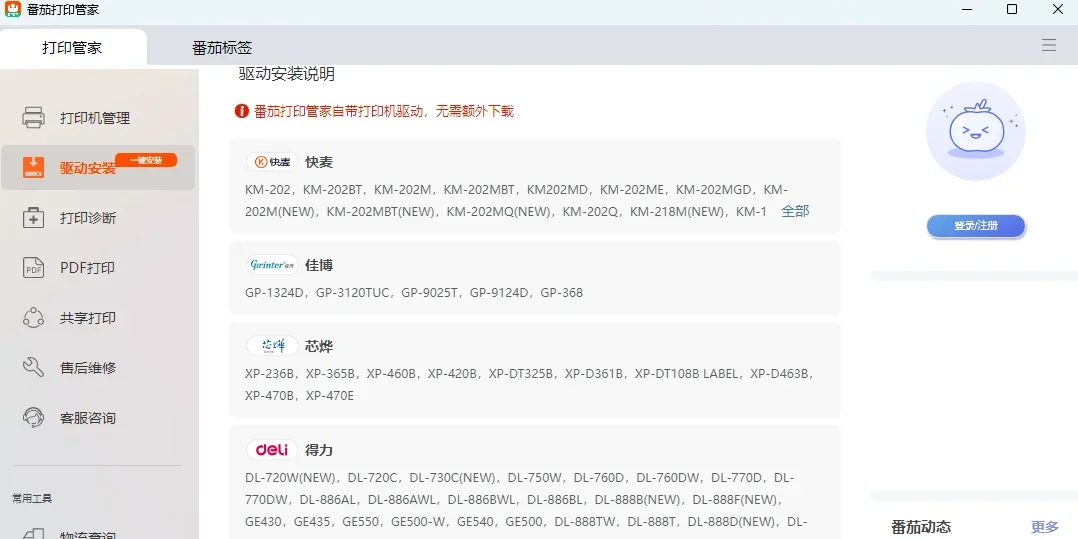This screenshot has width=1078, height=539.
Task: Click the notice 番茄打印管家自带打印机驱动
Action: click(384, 111)
